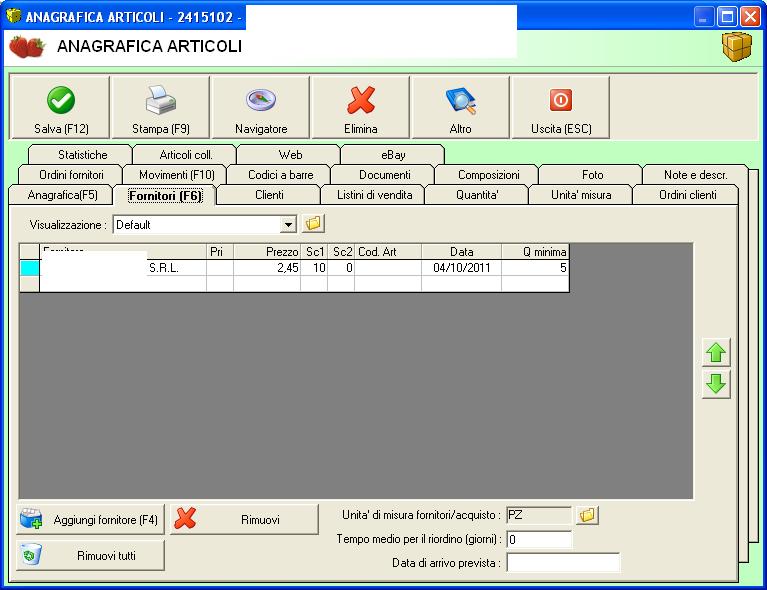Select the Sc2 cell value 0
The height and width of the screenshot is (590, 767).
coord(341,268)
